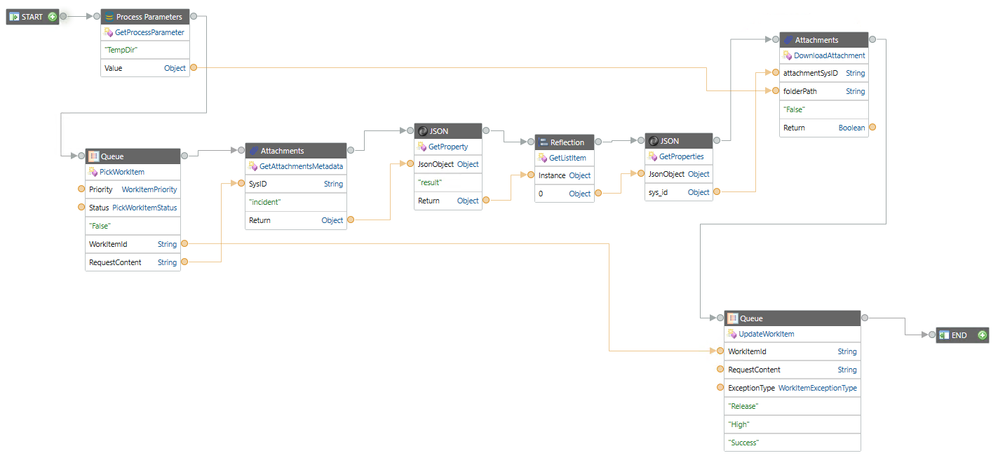Click the Return output port in GetAttachmentsMetadata
Image resolution: width=998 pixels, height=472 pixels.
(351, 221)
